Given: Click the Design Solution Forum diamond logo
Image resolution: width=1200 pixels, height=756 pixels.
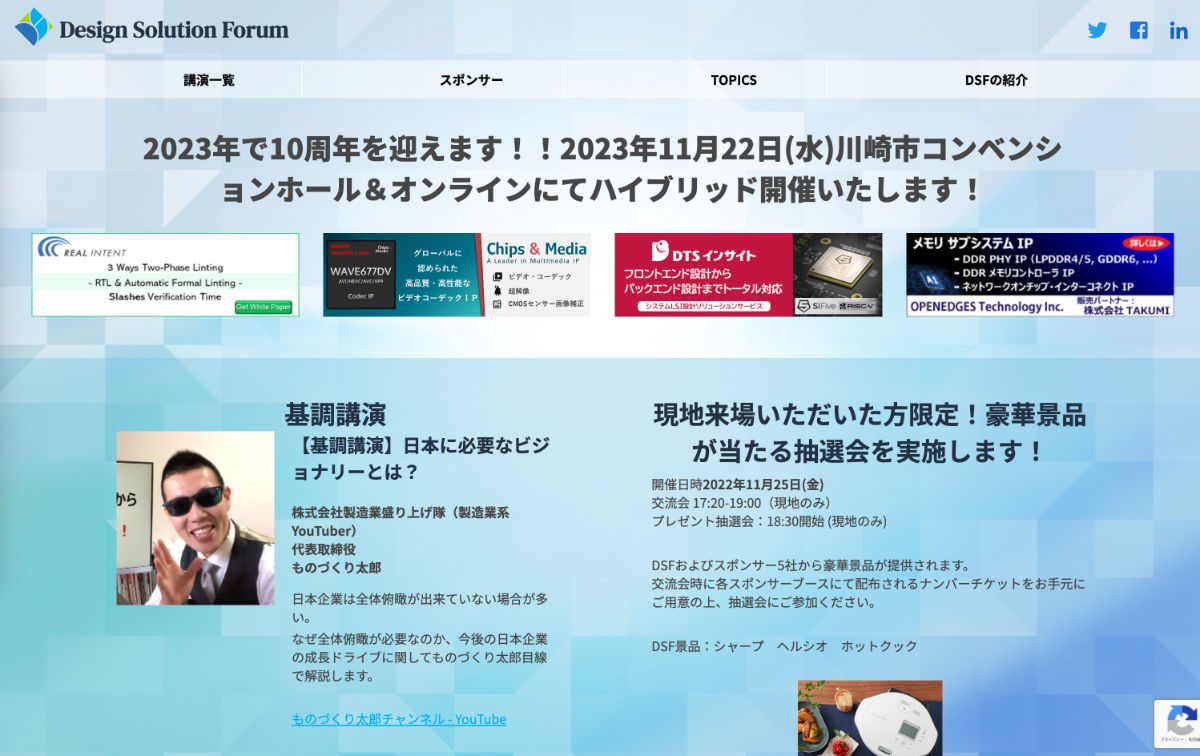Looking at the screenshot, I should (31, 30).
